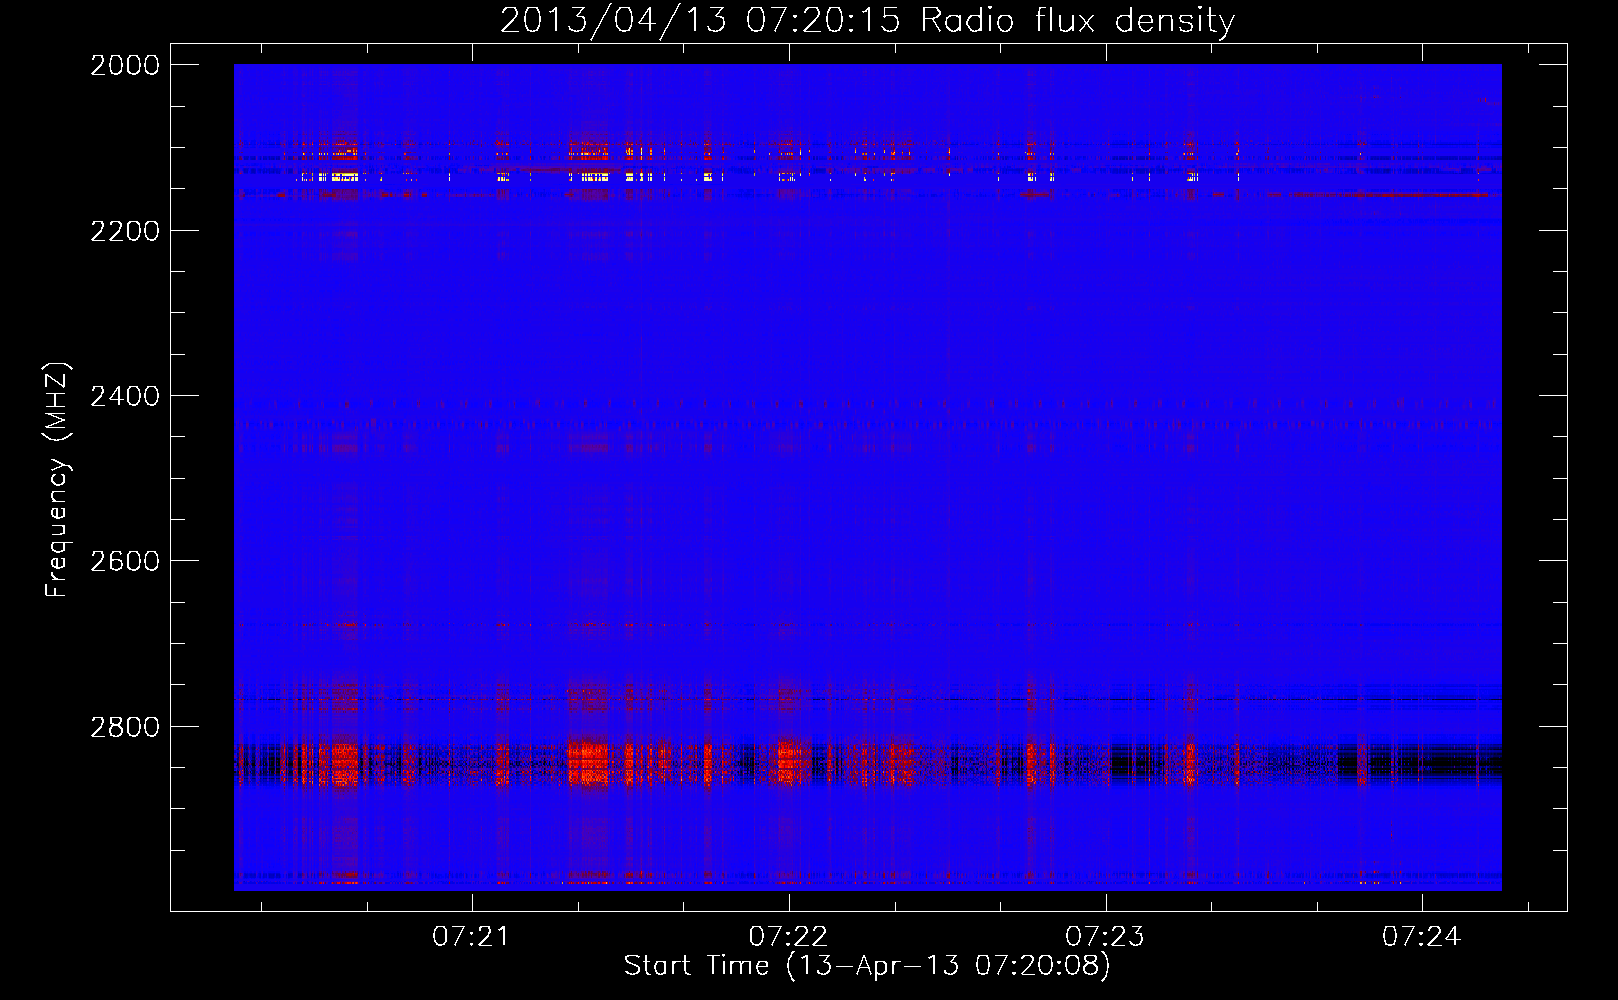Select the 2600 frequency tick label
Viewport: 1618px width, 1000px height.
(x=125, y=561)
